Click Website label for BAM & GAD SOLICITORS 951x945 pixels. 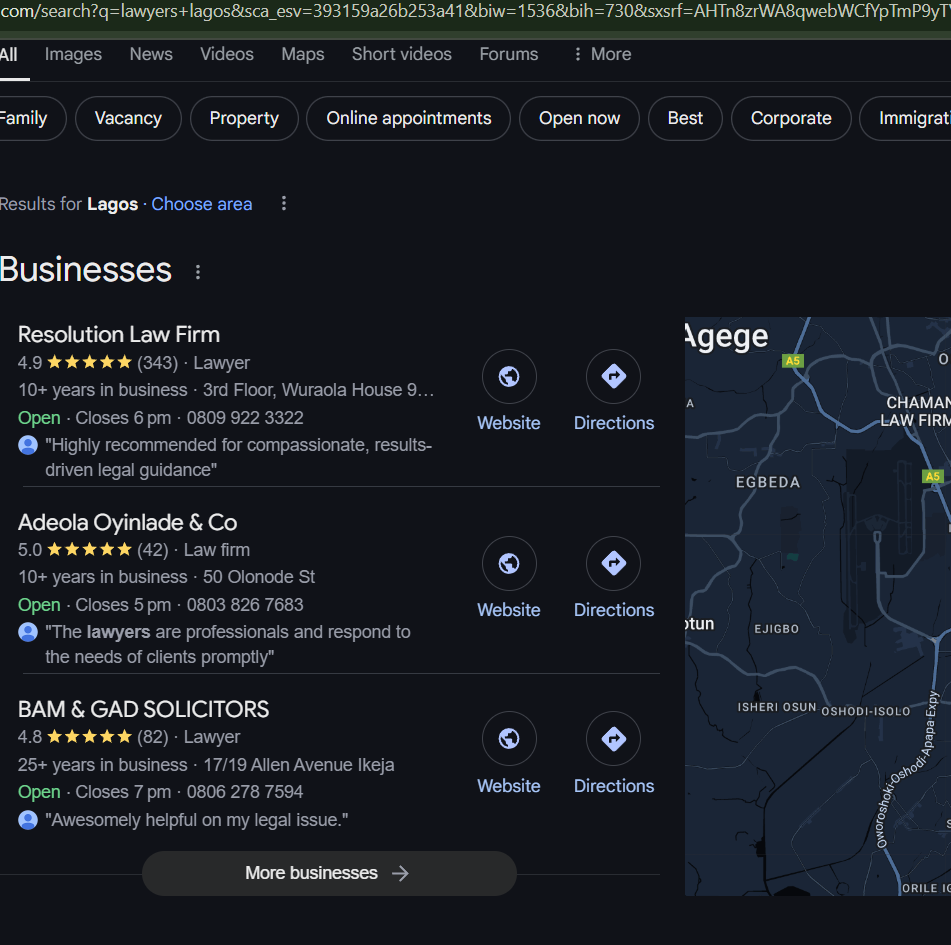(x=509, y=785)
